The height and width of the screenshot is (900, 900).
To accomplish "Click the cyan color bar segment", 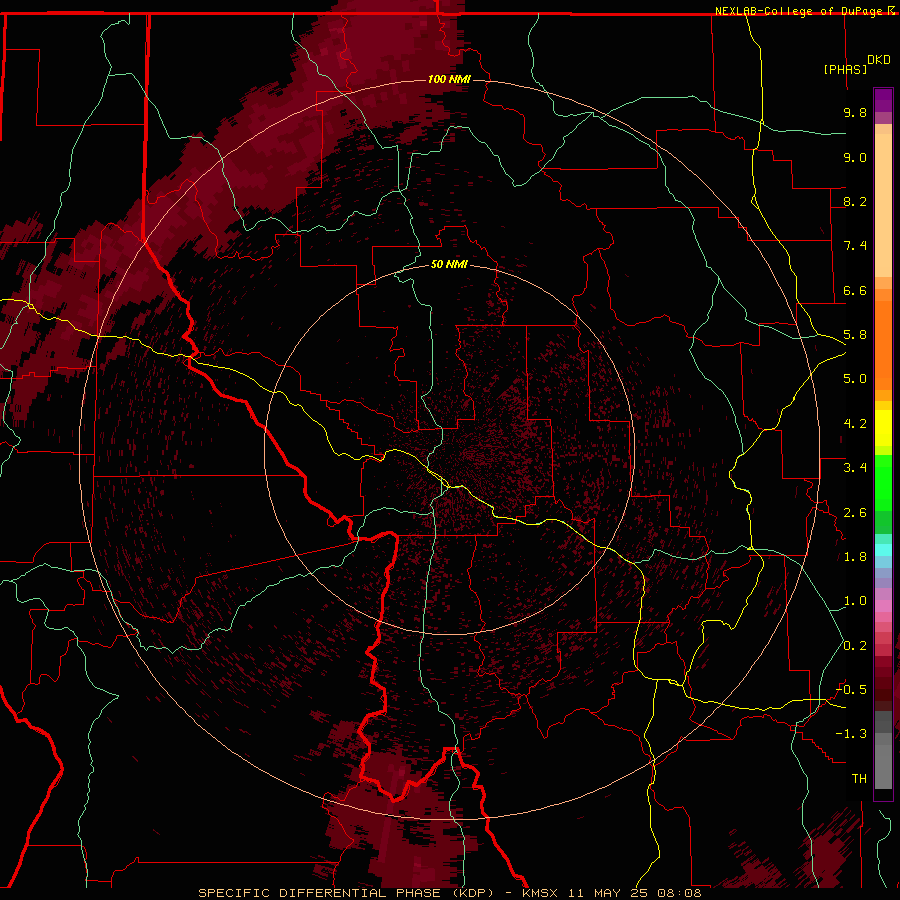I will click(x=883, y=550).
